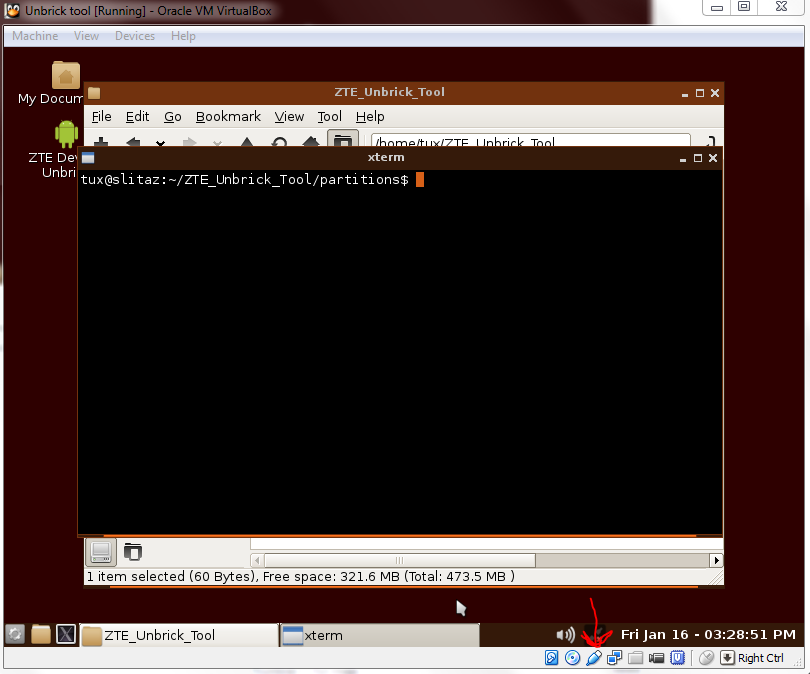Click the ZTE Android desktop icon
This screenshot has width=810, height=674.
(x=66, y=134)
